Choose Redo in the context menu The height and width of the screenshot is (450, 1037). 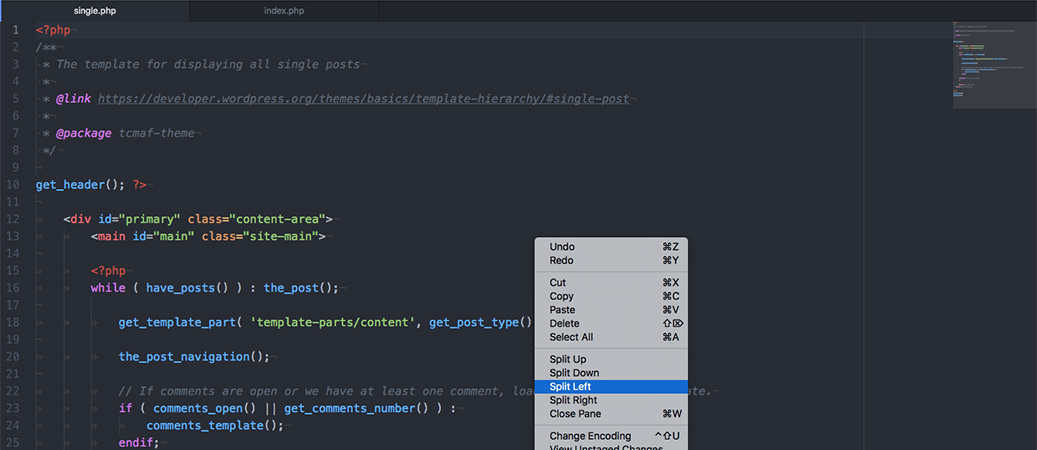point(562,261)
